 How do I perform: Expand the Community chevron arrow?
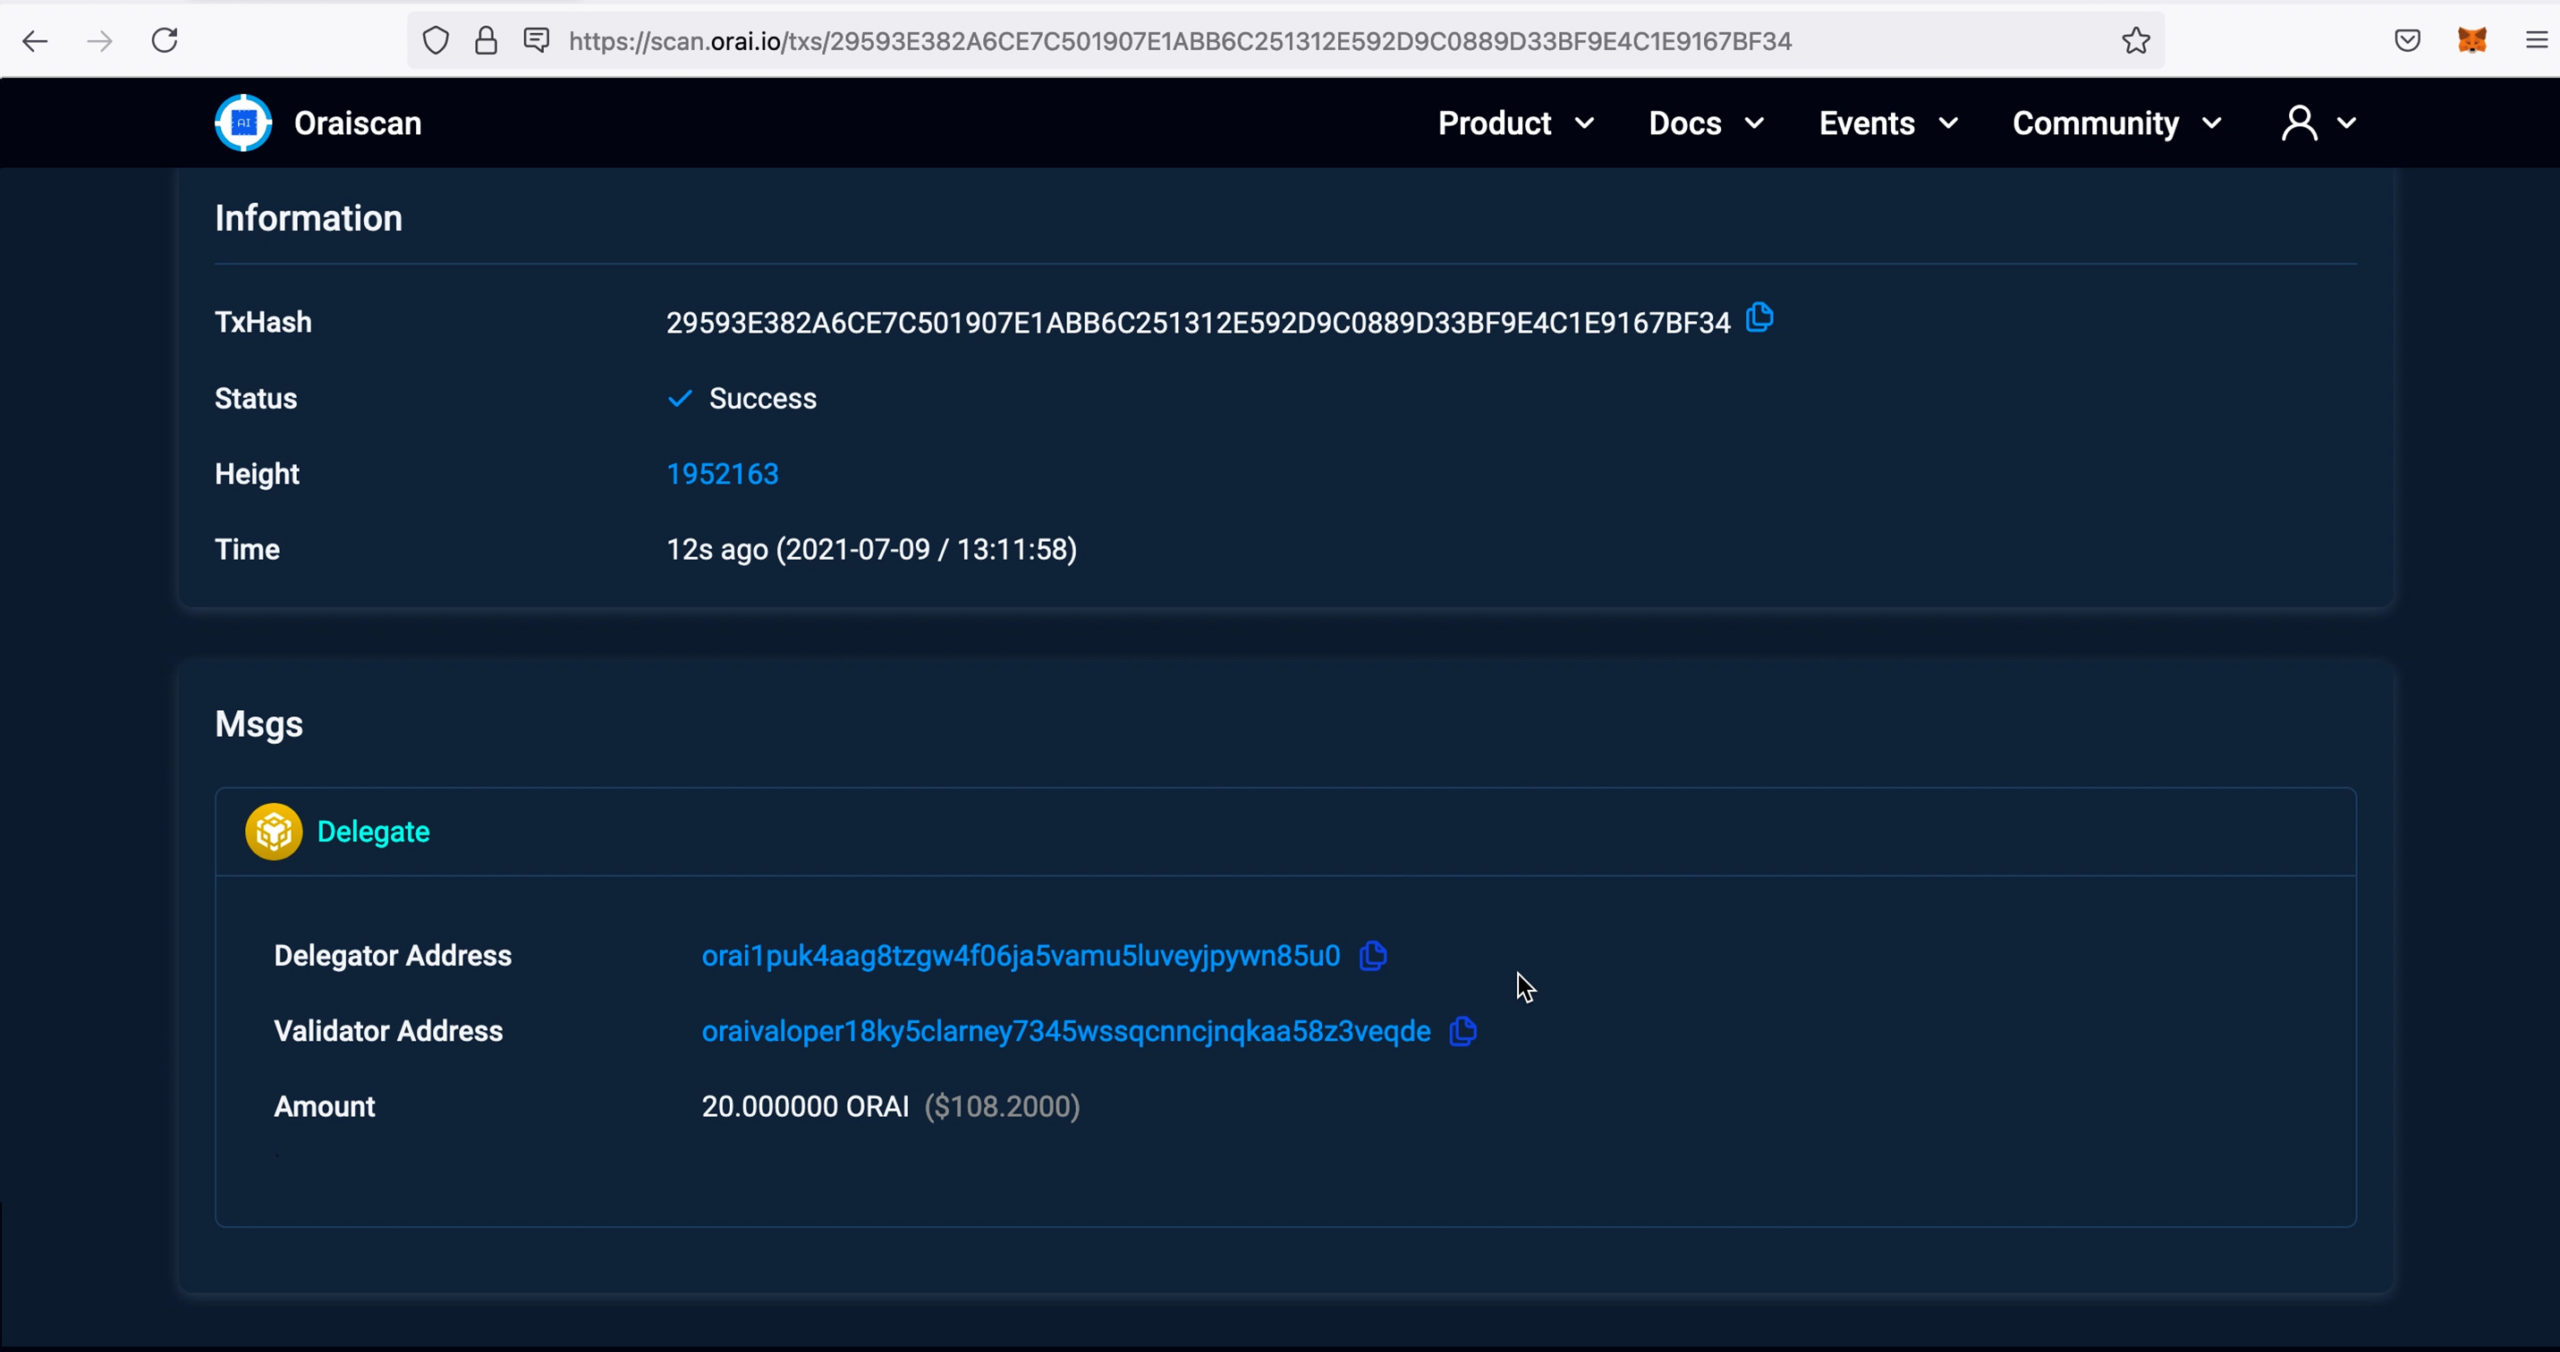pyautogui.click(x=2212, y=123)
